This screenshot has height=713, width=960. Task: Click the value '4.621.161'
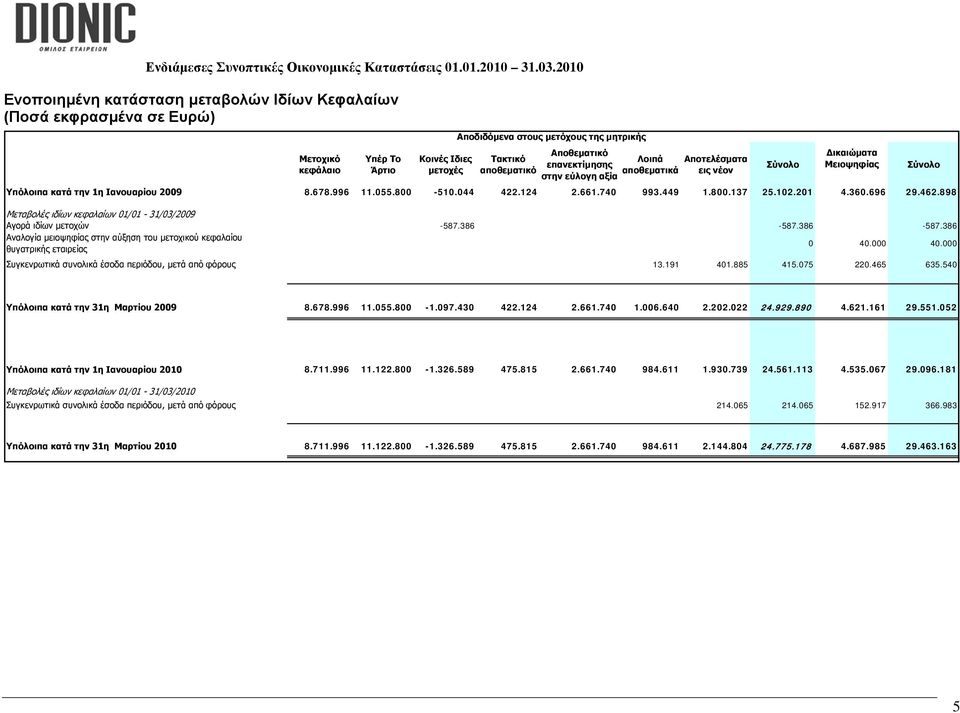coord(863,308)
